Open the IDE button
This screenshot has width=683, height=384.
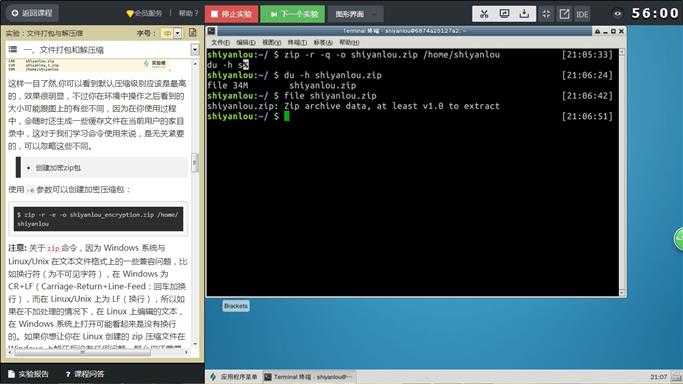[x=582, y=14]
